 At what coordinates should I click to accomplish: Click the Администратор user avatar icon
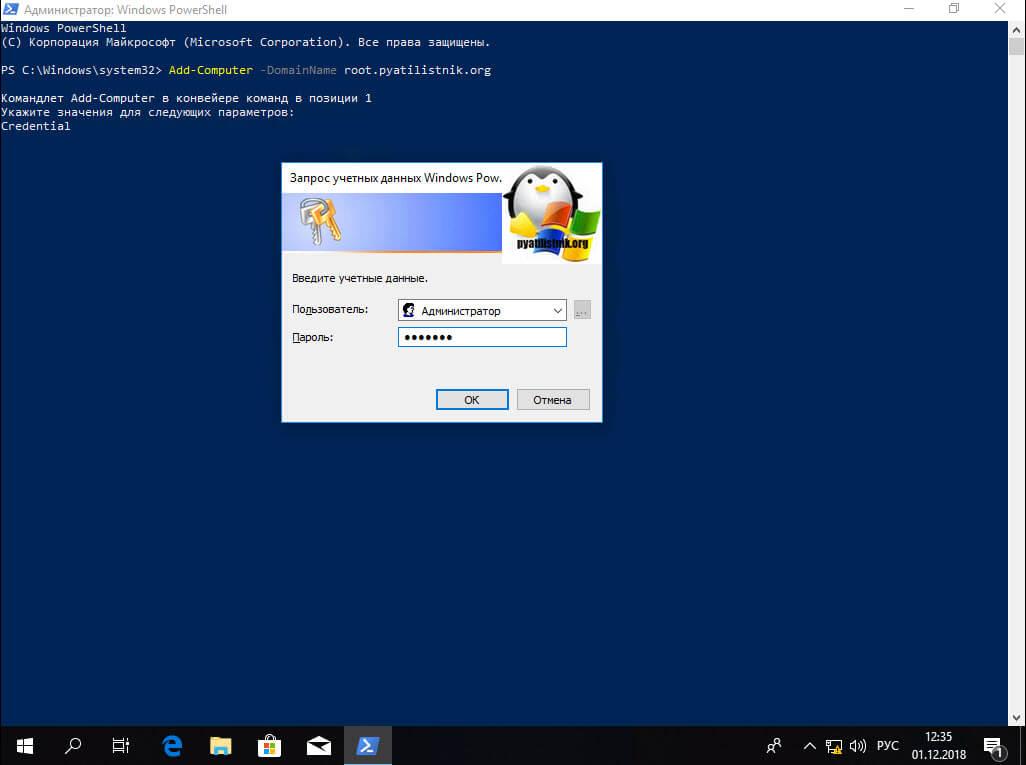pos(408,310)
